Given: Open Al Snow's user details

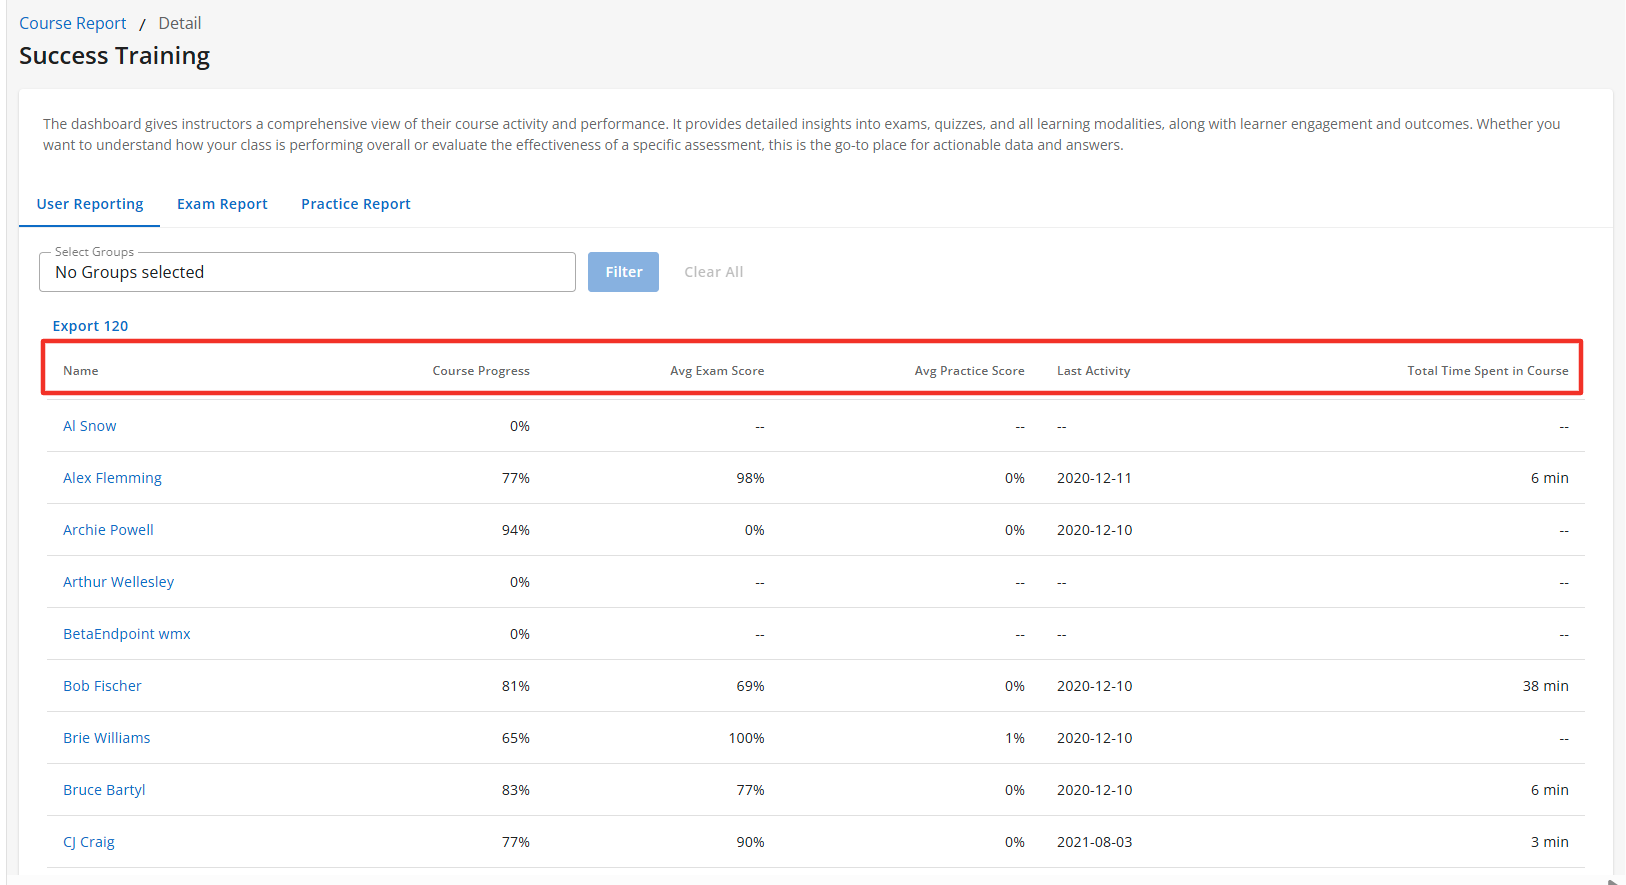Looking at the screenshot, I should tap(90, 426).
